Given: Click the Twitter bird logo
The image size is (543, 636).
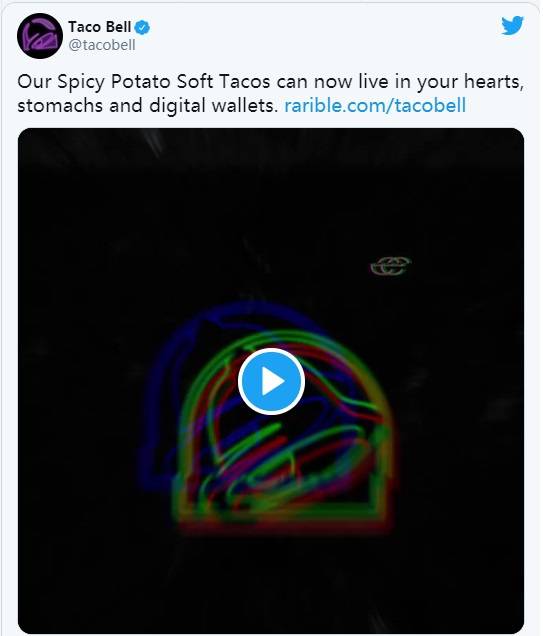Looking at the screenshot, I should (512, 26).
